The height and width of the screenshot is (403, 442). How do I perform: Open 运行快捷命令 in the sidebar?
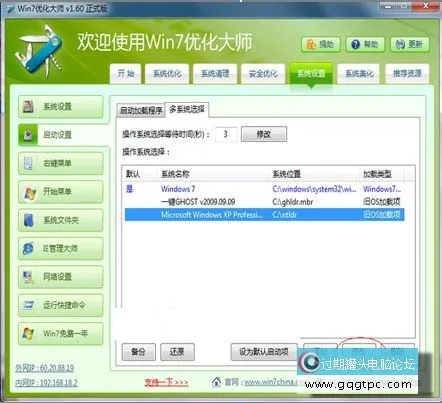click(61, 305)
